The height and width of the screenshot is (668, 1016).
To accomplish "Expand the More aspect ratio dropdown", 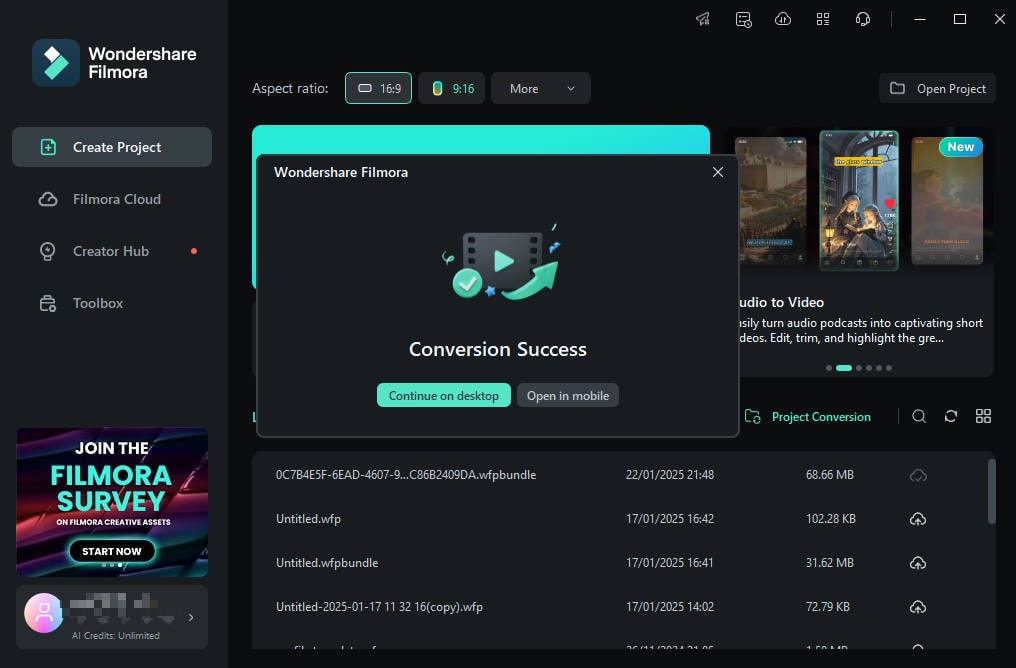I will tap(541, 88).
